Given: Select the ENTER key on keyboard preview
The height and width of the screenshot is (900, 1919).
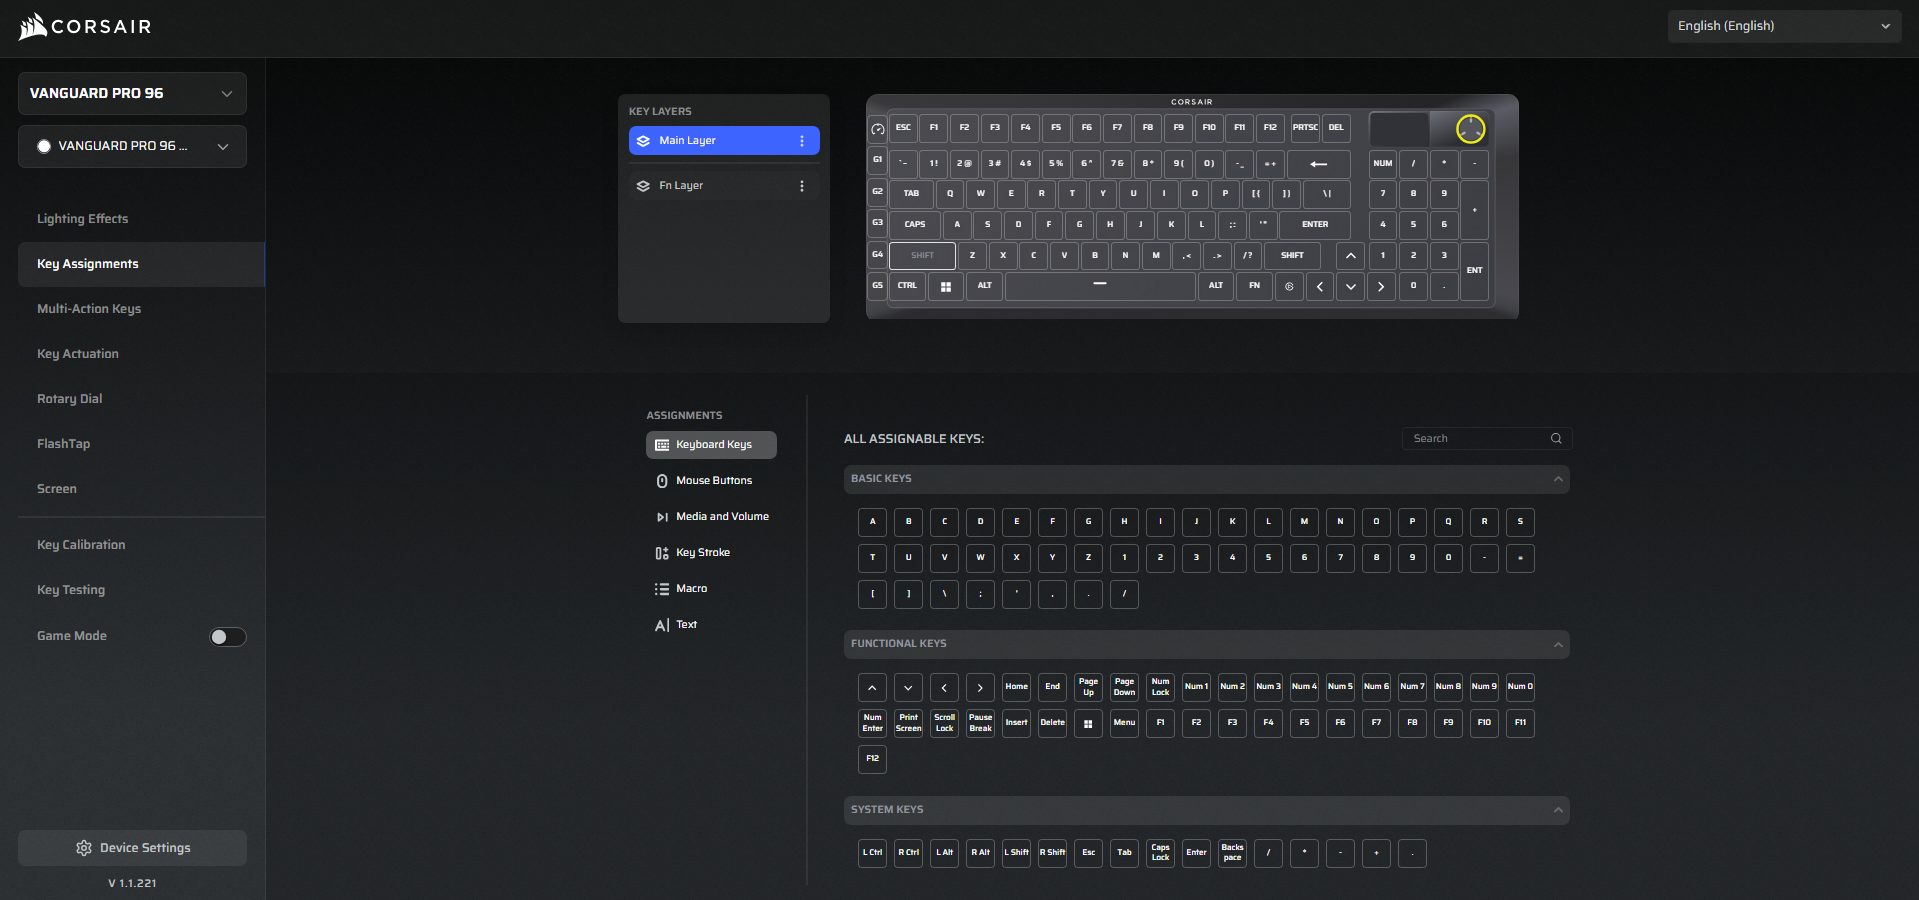Looking at the screenshot, I should tap(1315, 225).
